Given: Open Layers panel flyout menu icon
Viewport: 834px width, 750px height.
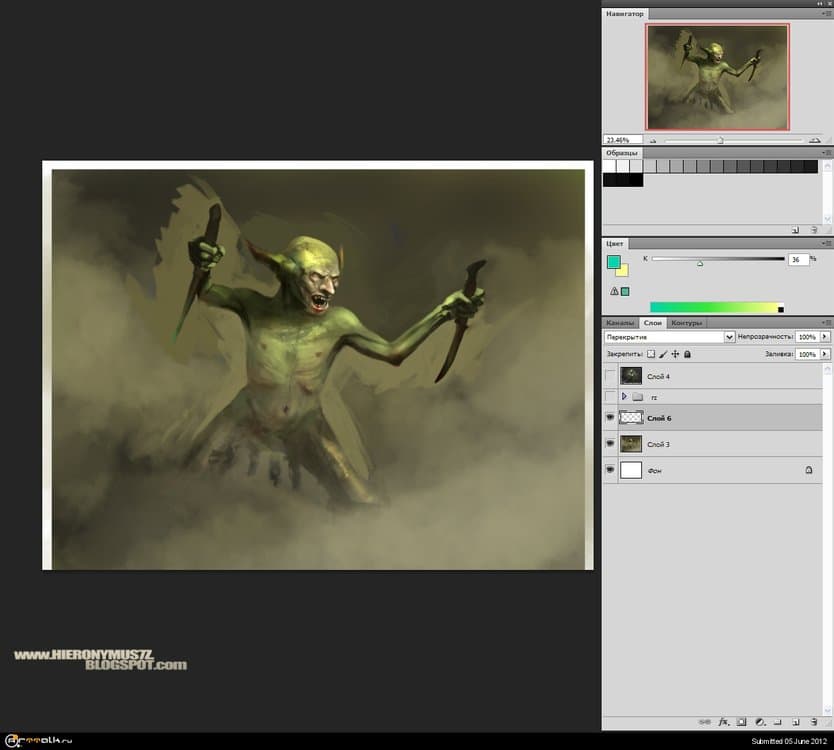Looking at the screenshot, I should (x=827, y=322).
